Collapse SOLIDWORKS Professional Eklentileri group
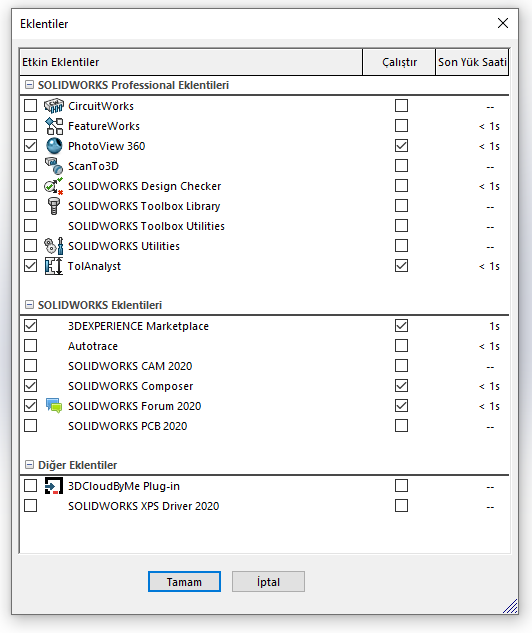The image size is (532, 633). [x=29, y=85]
